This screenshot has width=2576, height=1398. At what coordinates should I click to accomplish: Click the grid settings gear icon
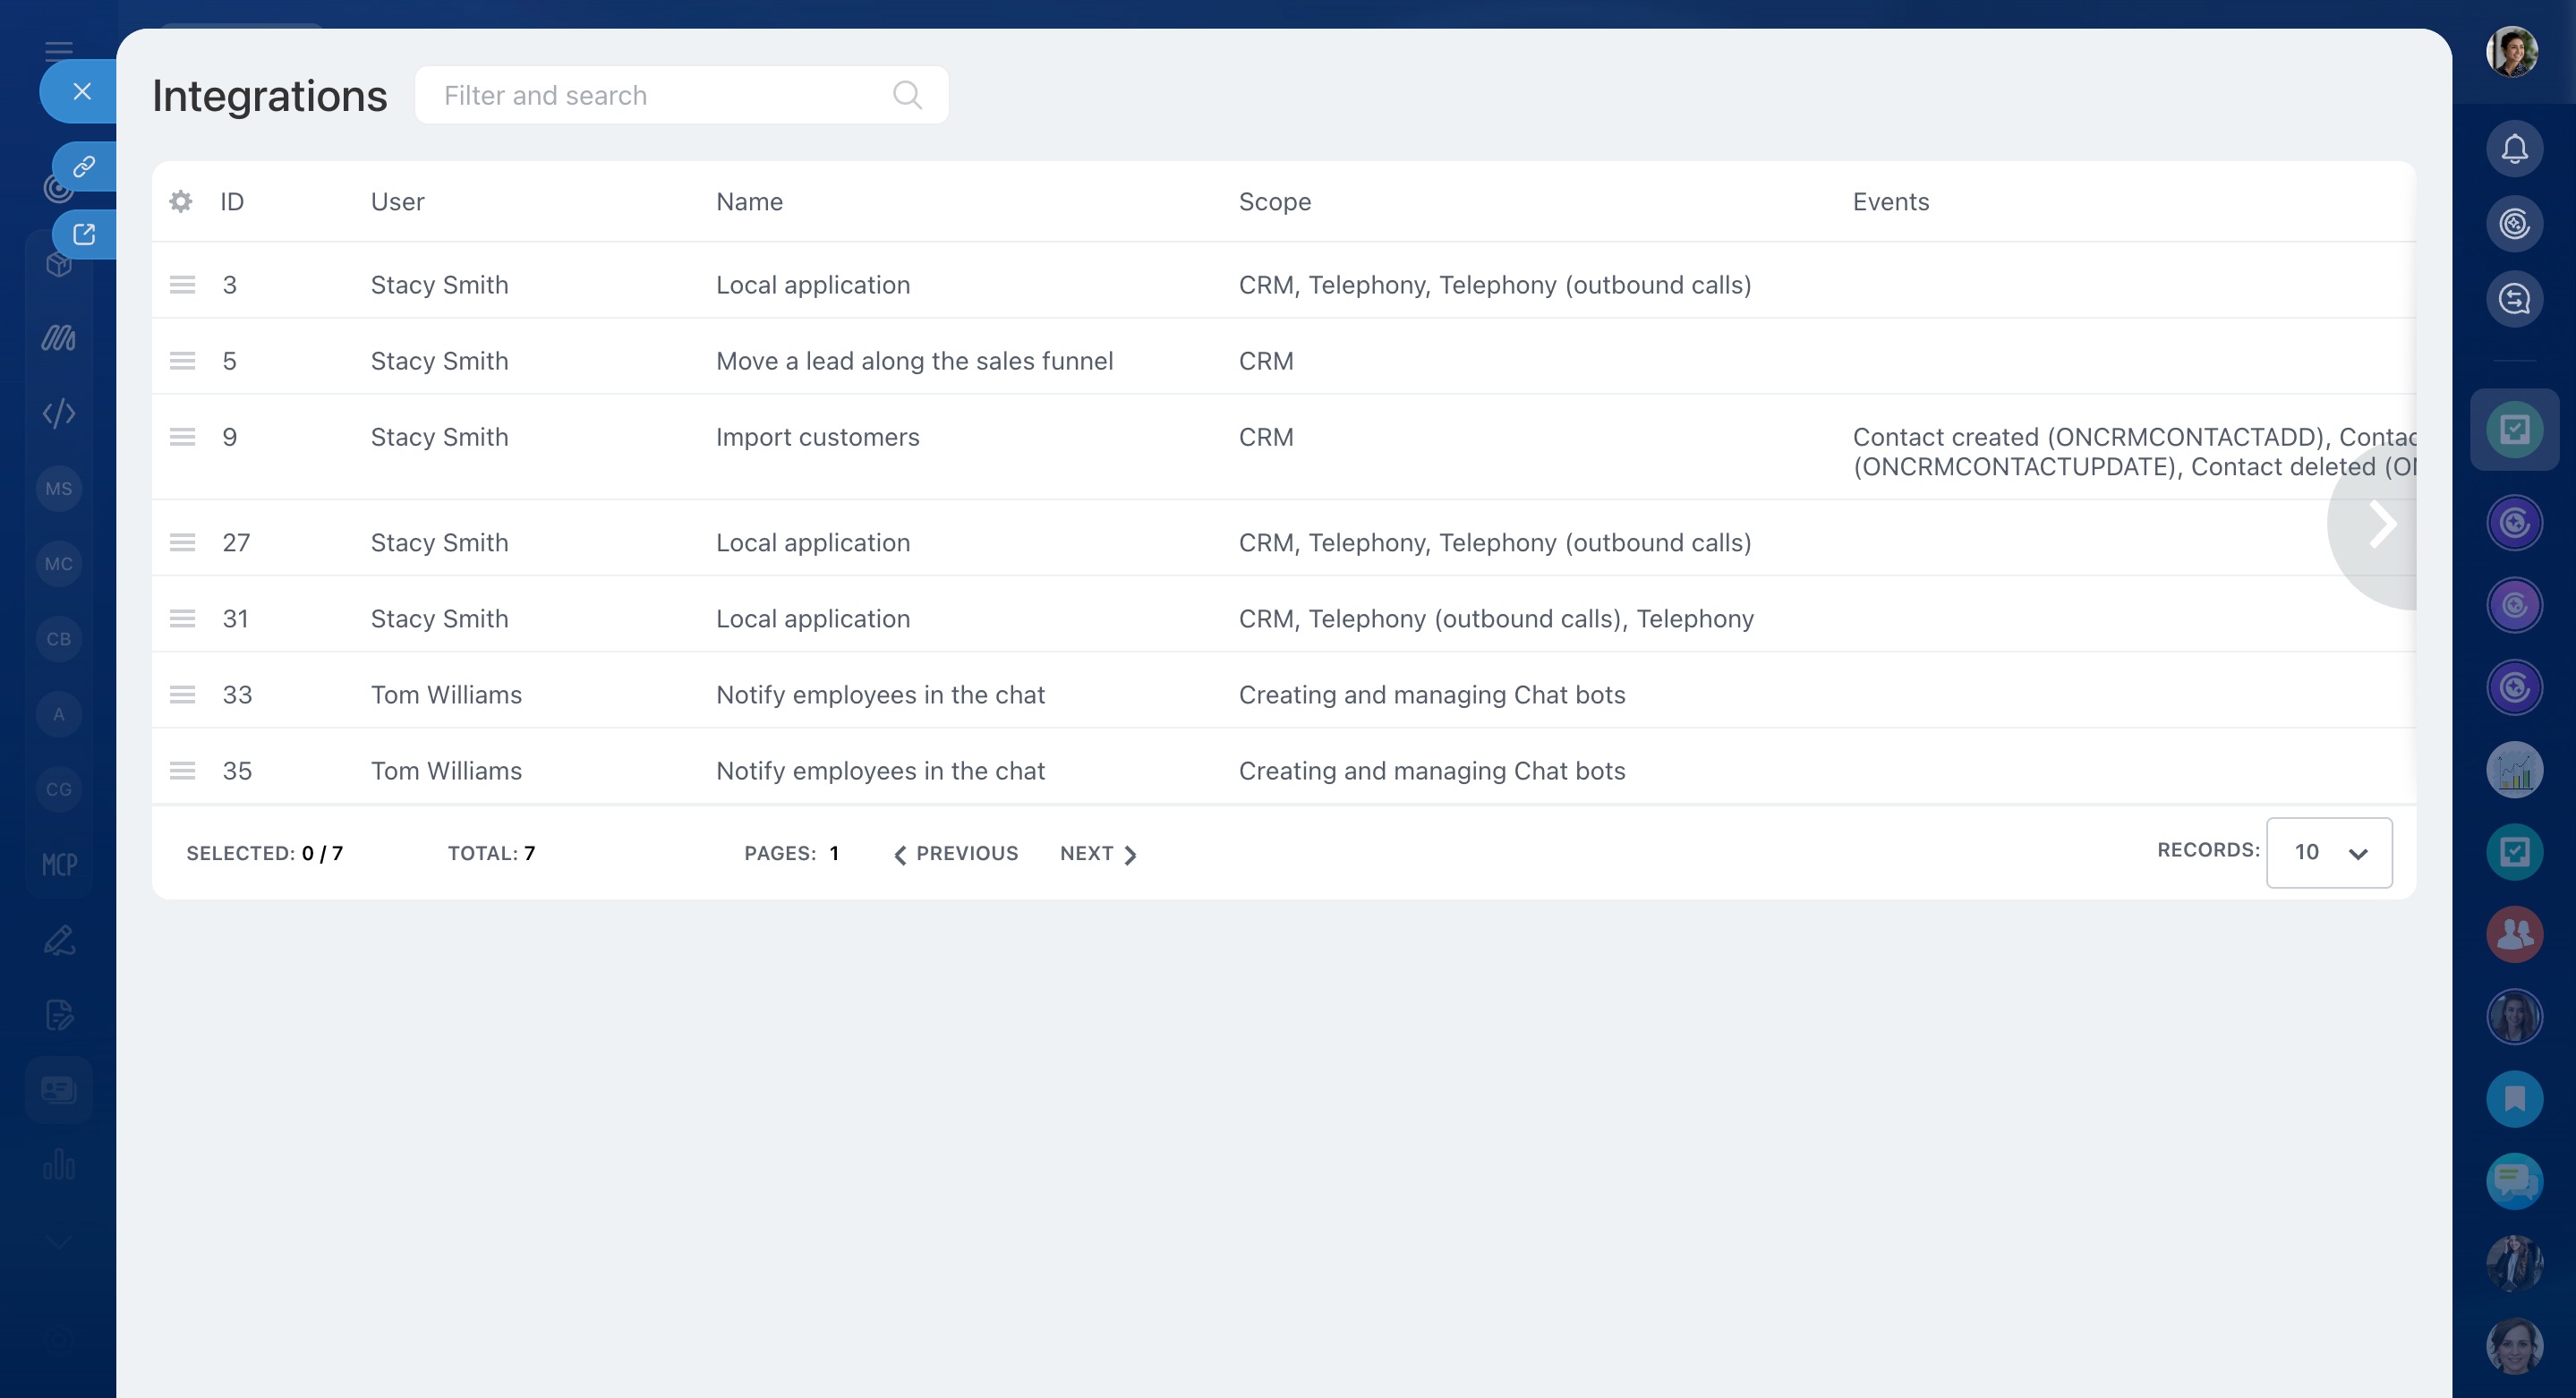pos(181,201)
